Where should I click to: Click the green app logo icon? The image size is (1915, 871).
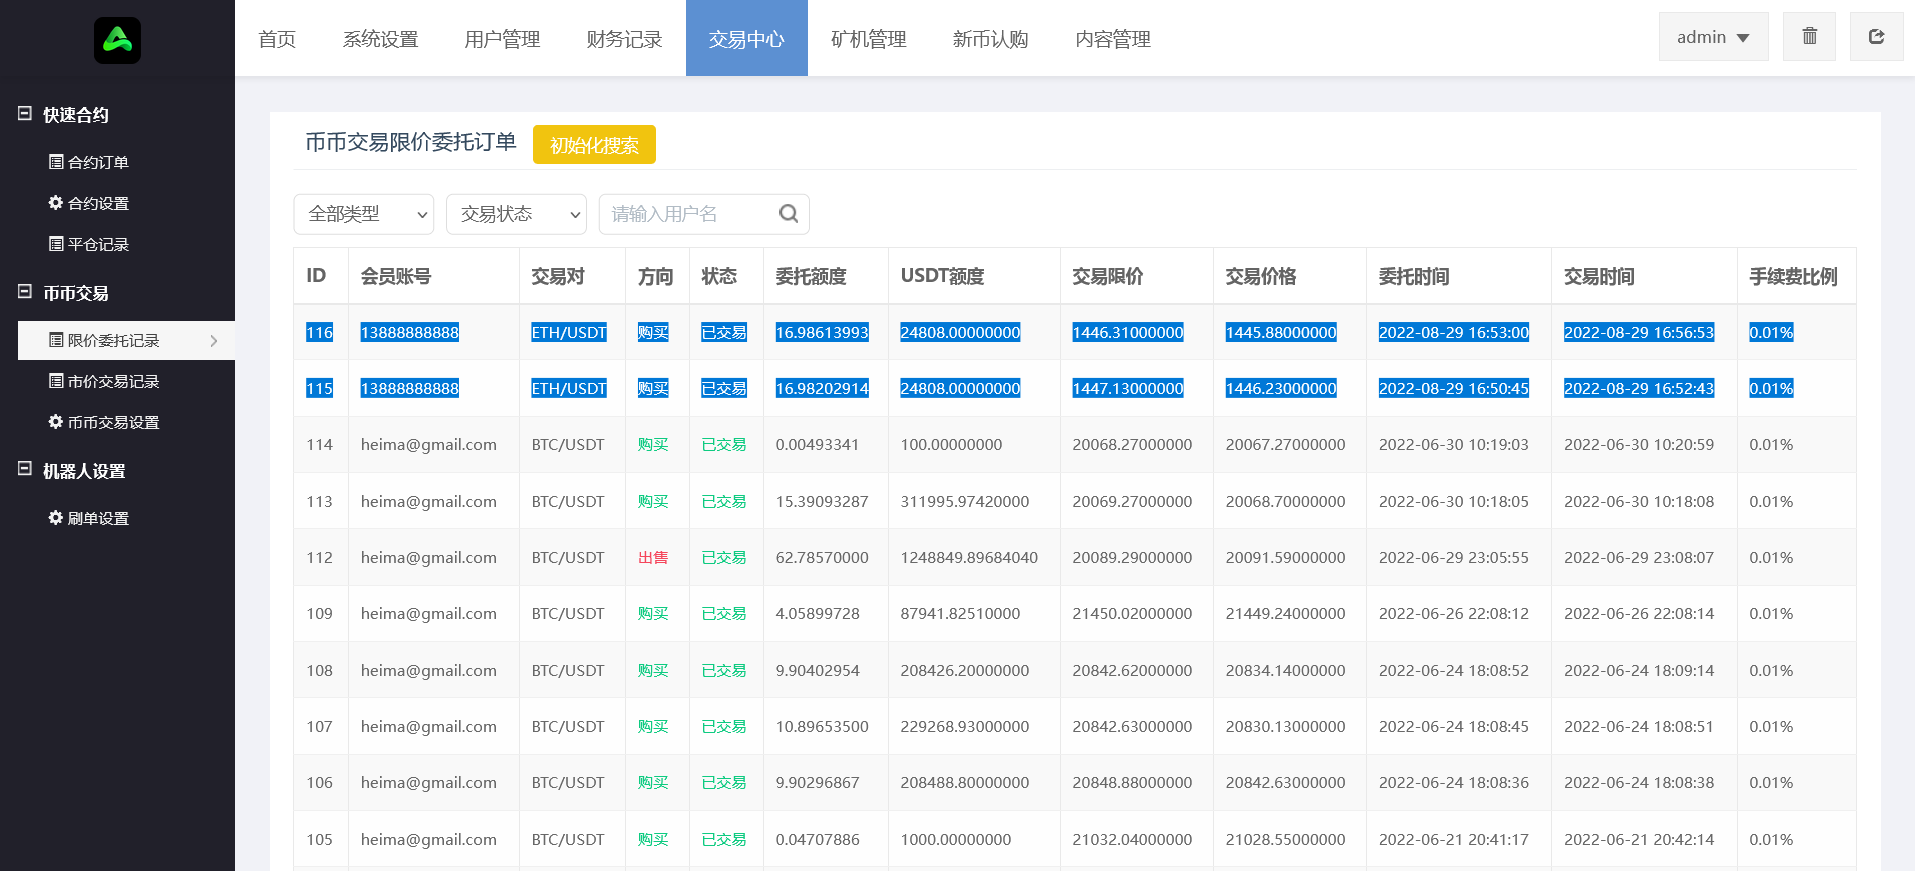pos(117,40)
